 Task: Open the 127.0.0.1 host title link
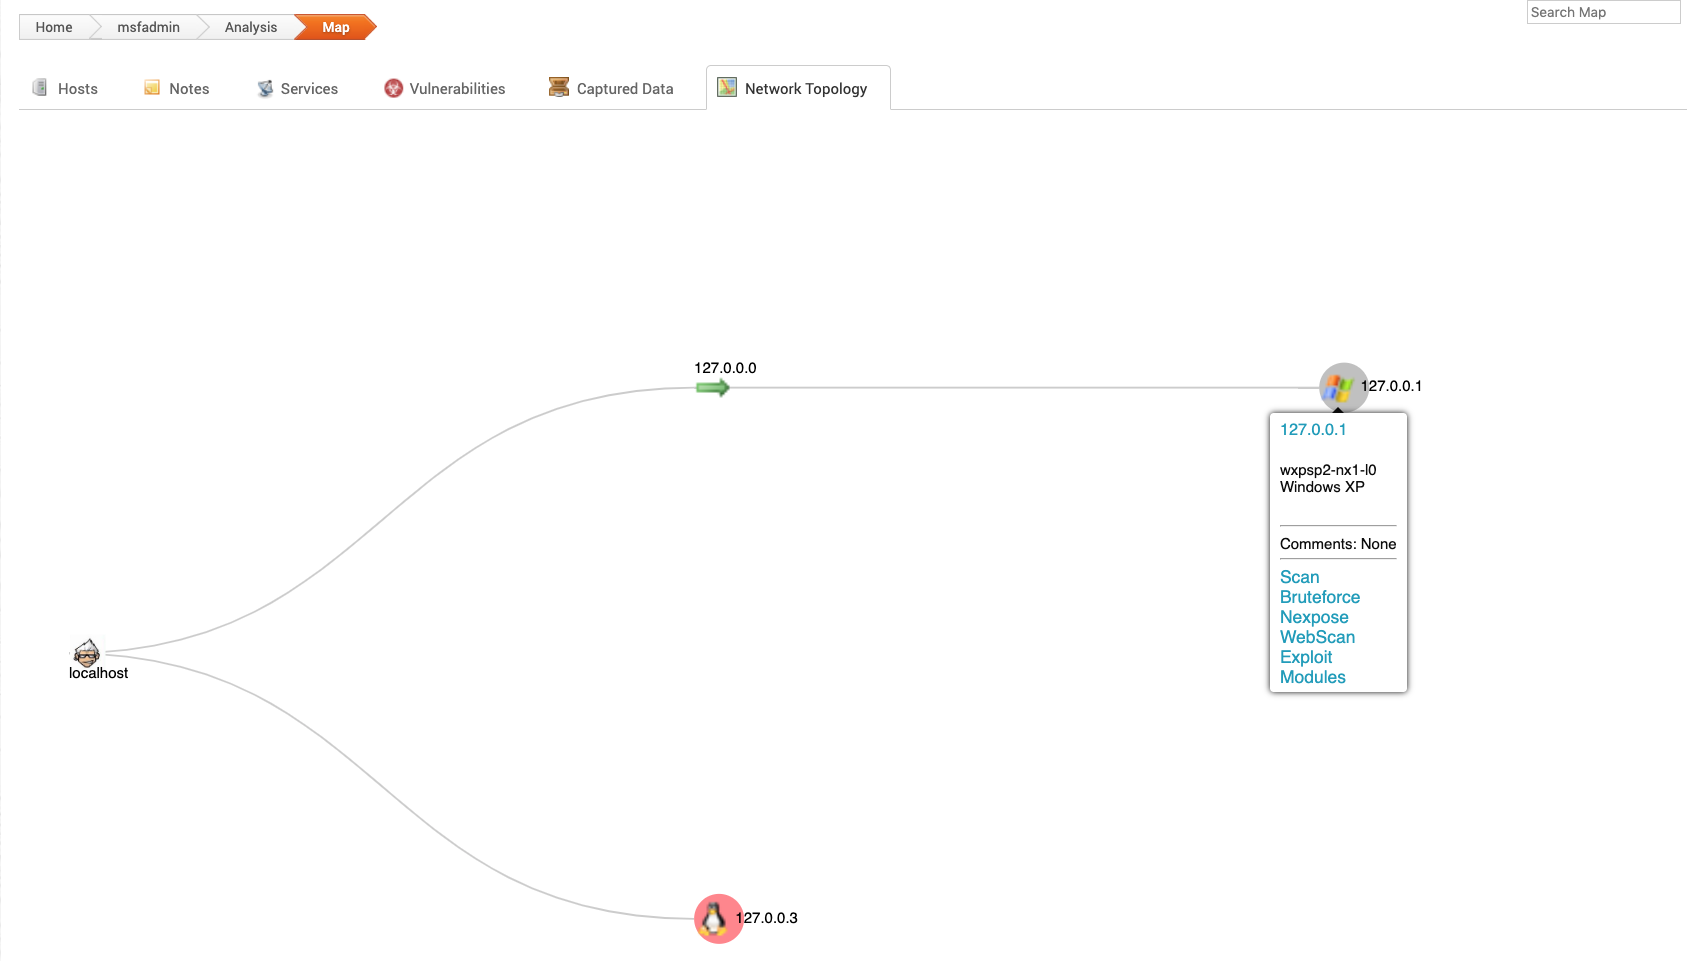point(1312,430)
